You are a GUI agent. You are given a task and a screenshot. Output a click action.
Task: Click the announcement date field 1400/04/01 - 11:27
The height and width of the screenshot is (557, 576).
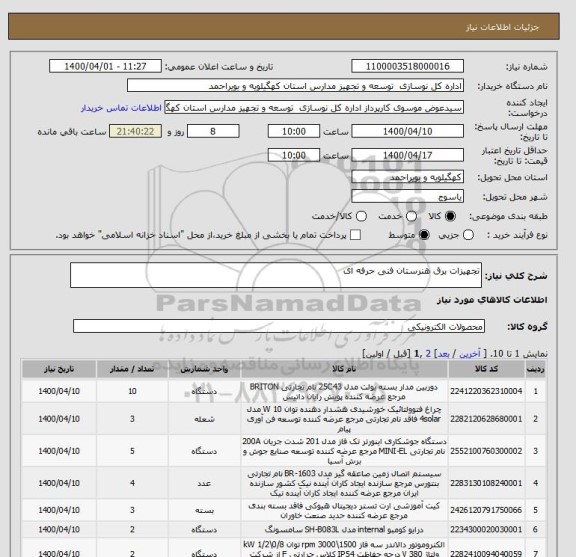[105, 67]
